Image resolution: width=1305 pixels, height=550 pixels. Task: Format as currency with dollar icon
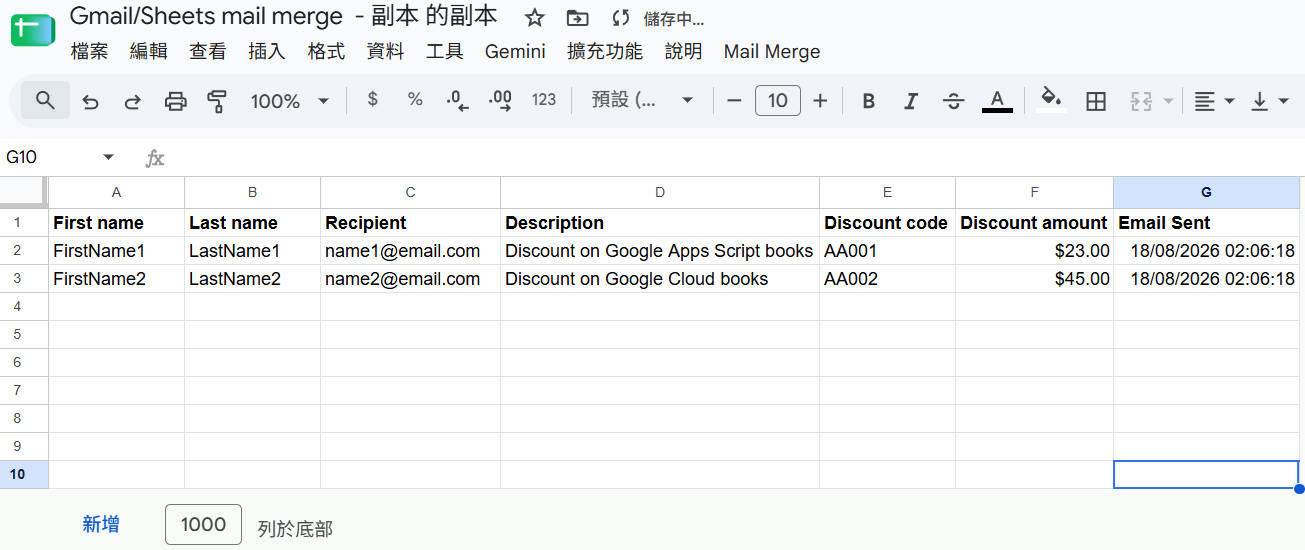point(373,100)
